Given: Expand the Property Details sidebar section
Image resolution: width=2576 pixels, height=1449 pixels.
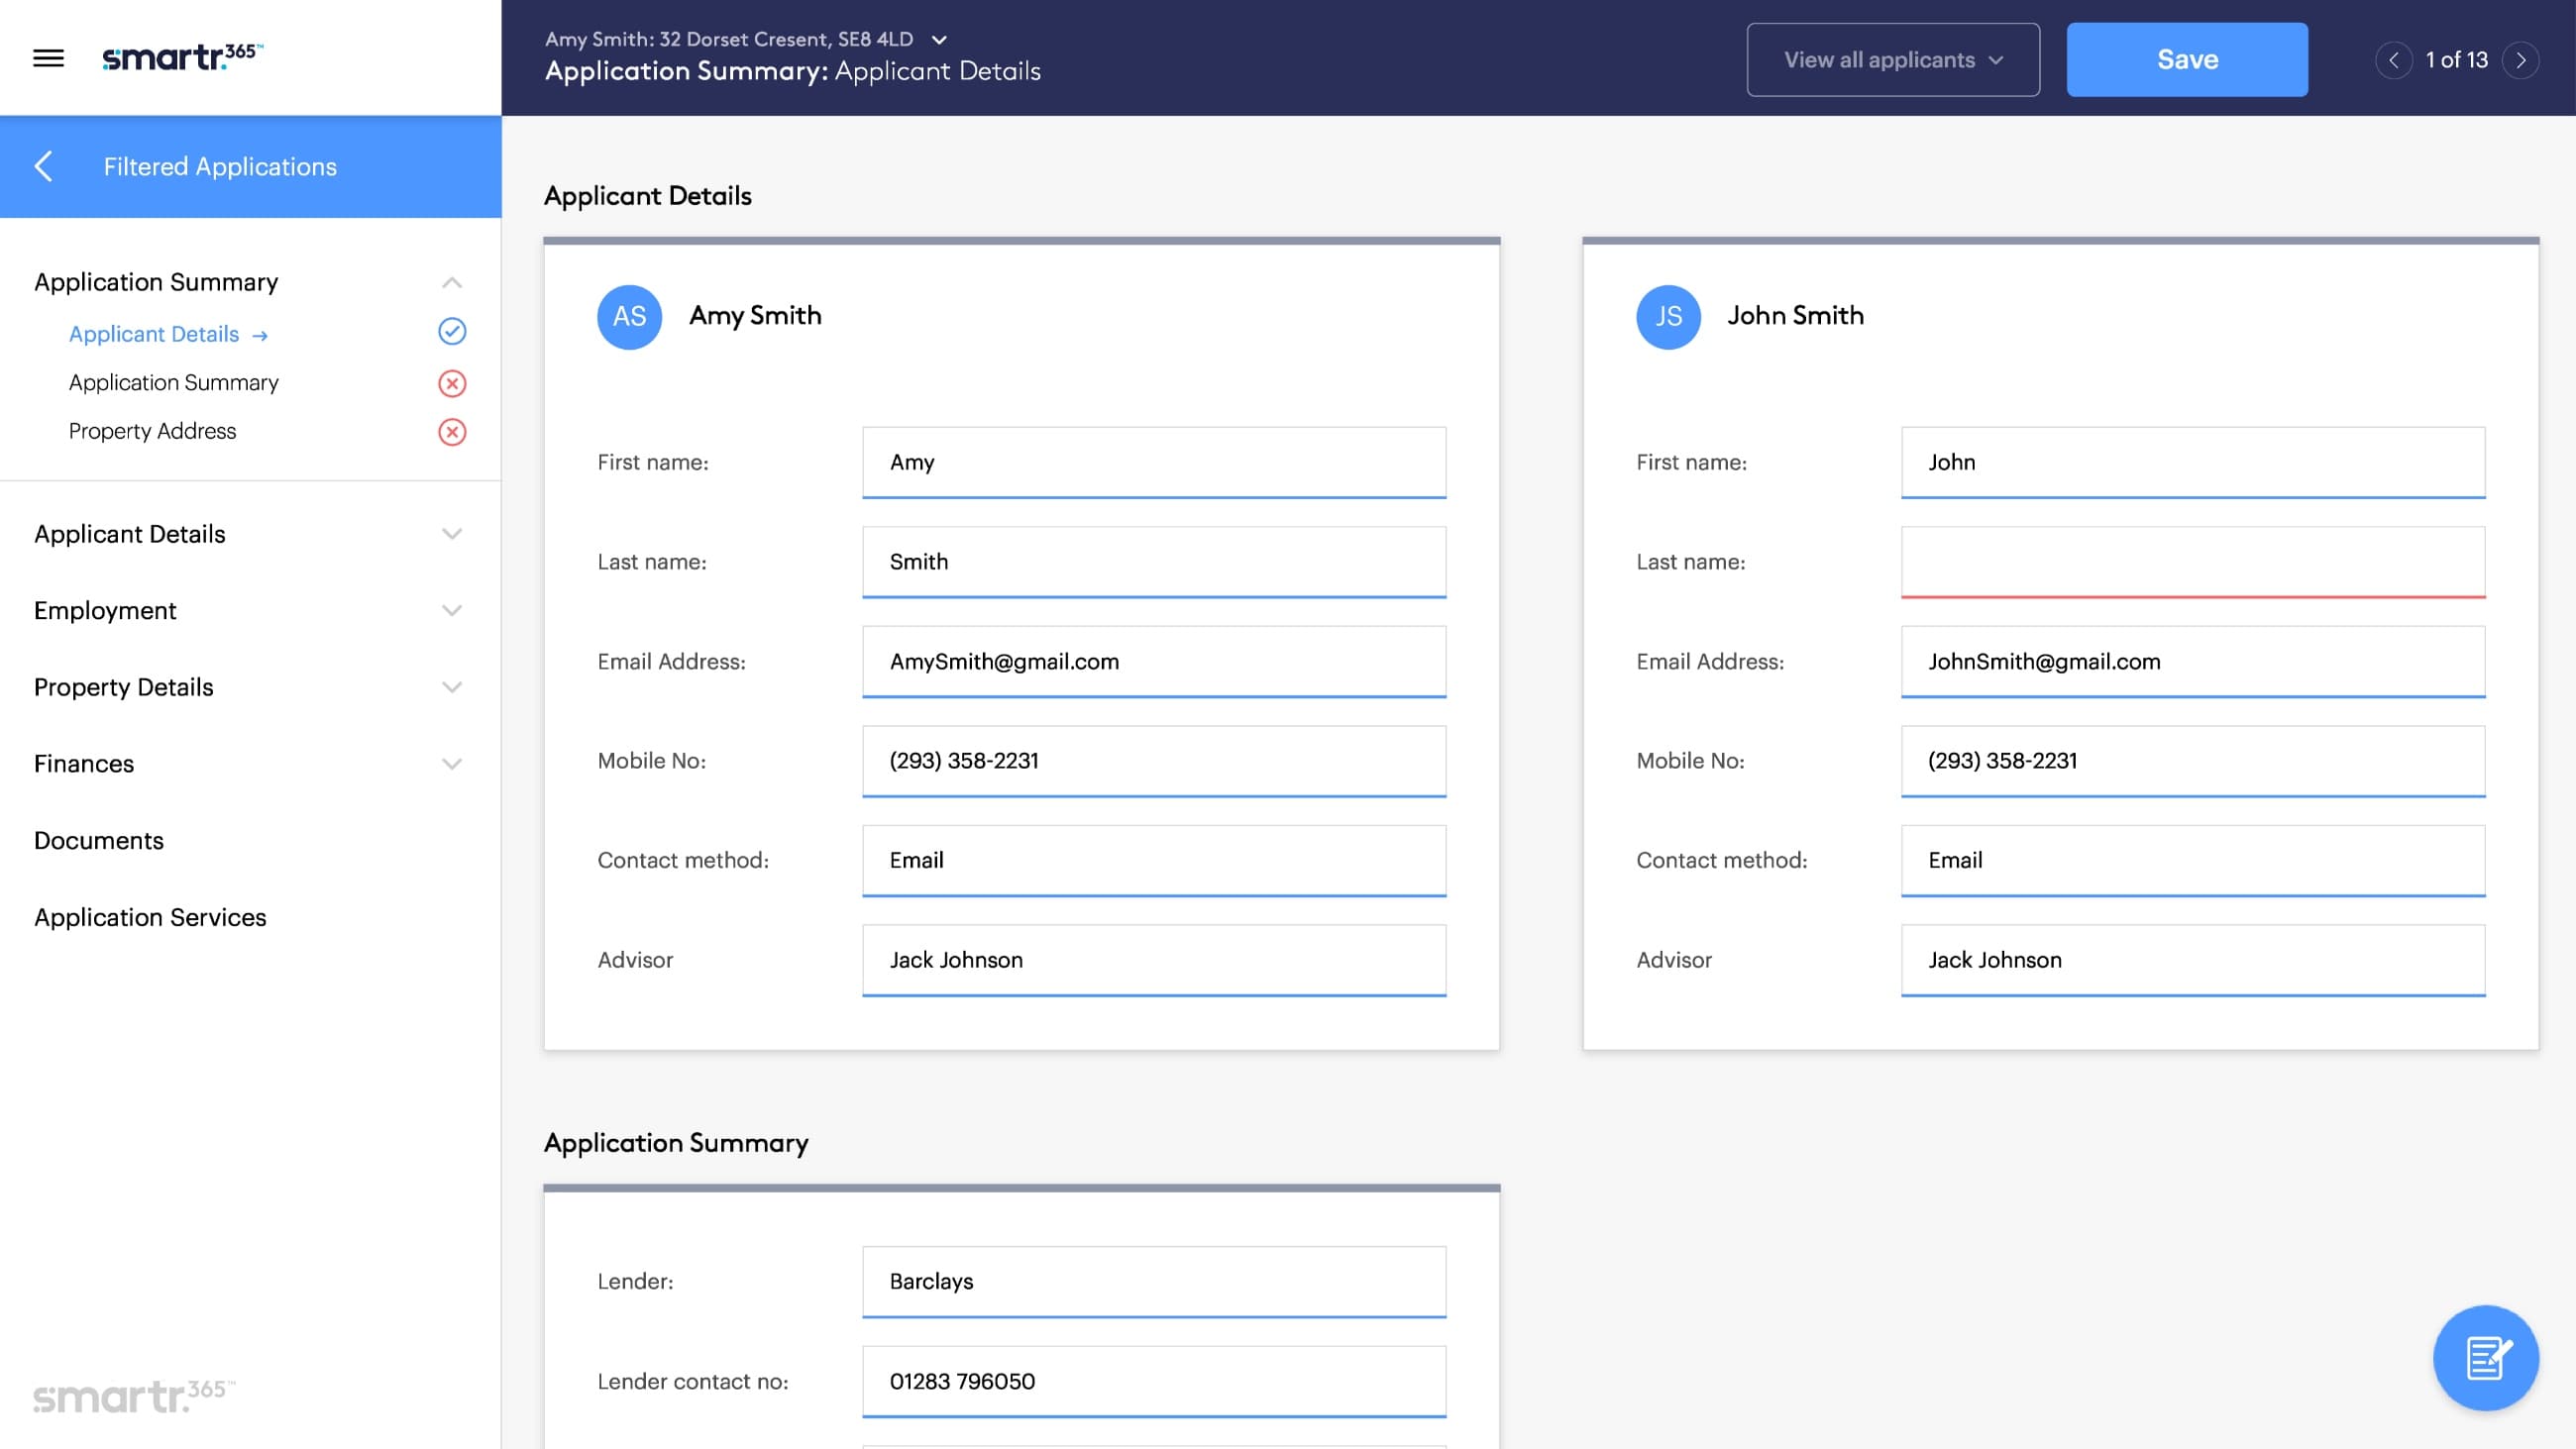Looking at the screenshot, I should (452, 687).
